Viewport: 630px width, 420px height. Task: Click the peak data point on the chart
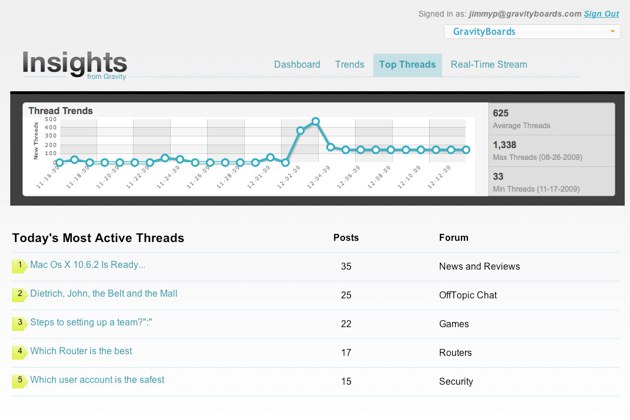315,122
